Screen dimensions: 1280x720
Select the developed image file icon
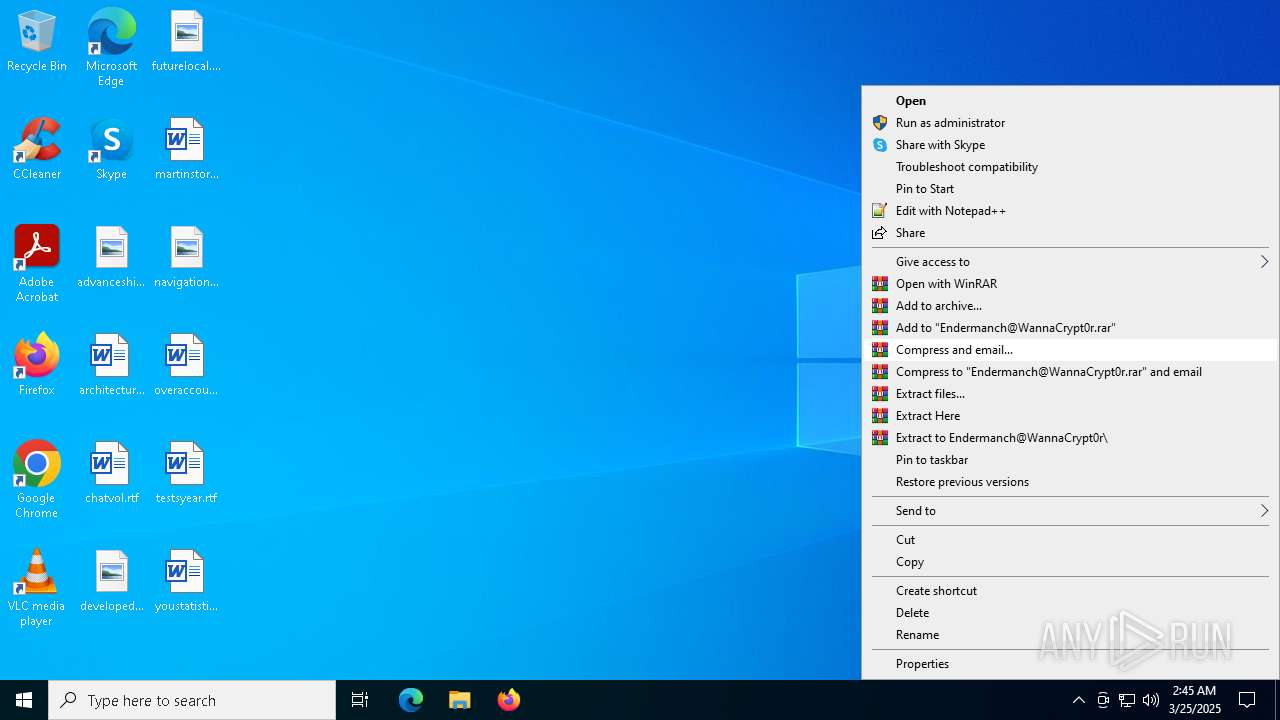[x=111, y=582]
